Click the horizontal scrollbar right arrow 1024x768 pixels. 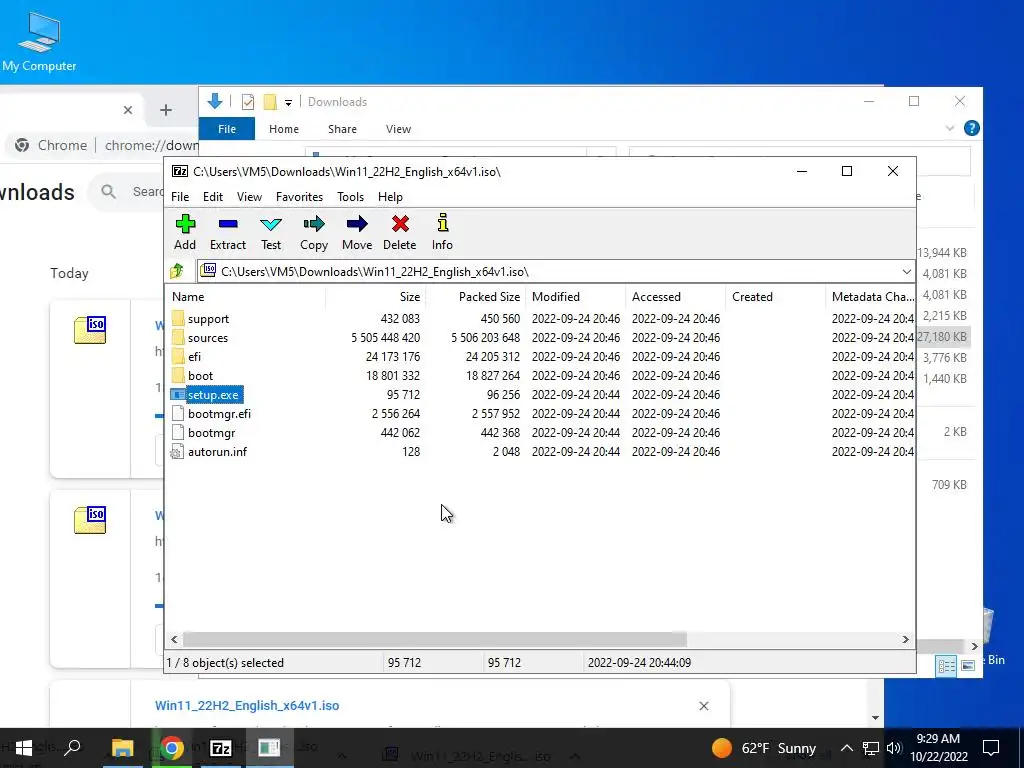coord(906,639)
